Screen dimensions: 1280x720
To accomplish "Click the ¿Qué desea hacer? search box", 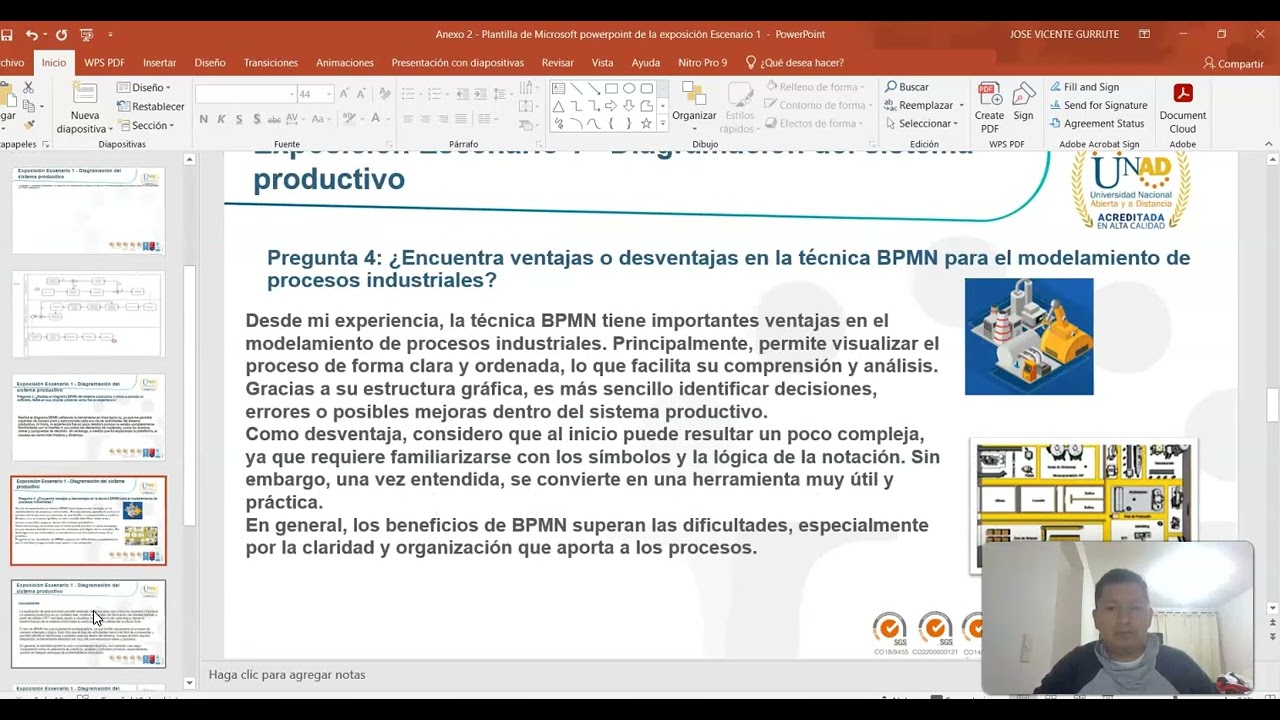I will (x=795, y=63).
